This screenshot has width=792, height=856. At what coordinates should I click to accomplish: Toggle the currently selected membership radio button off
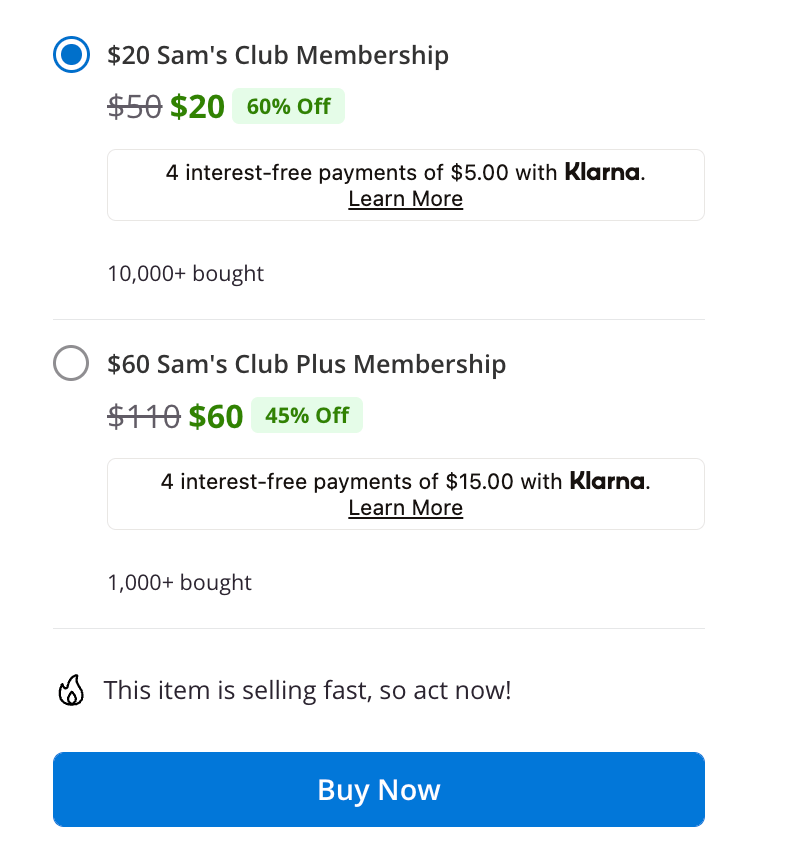[x=71, y=54]
